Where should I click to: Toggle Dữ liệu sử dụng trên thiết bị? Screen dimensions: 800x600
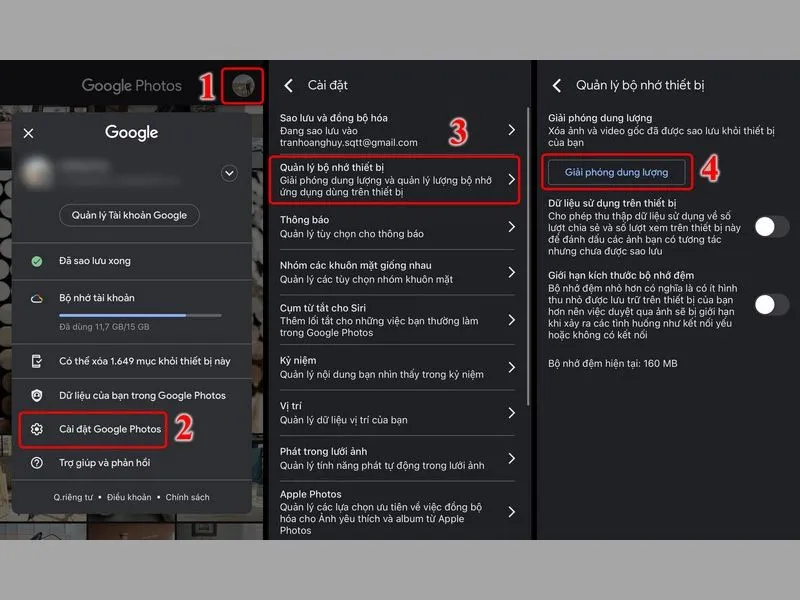coord(771,227)
